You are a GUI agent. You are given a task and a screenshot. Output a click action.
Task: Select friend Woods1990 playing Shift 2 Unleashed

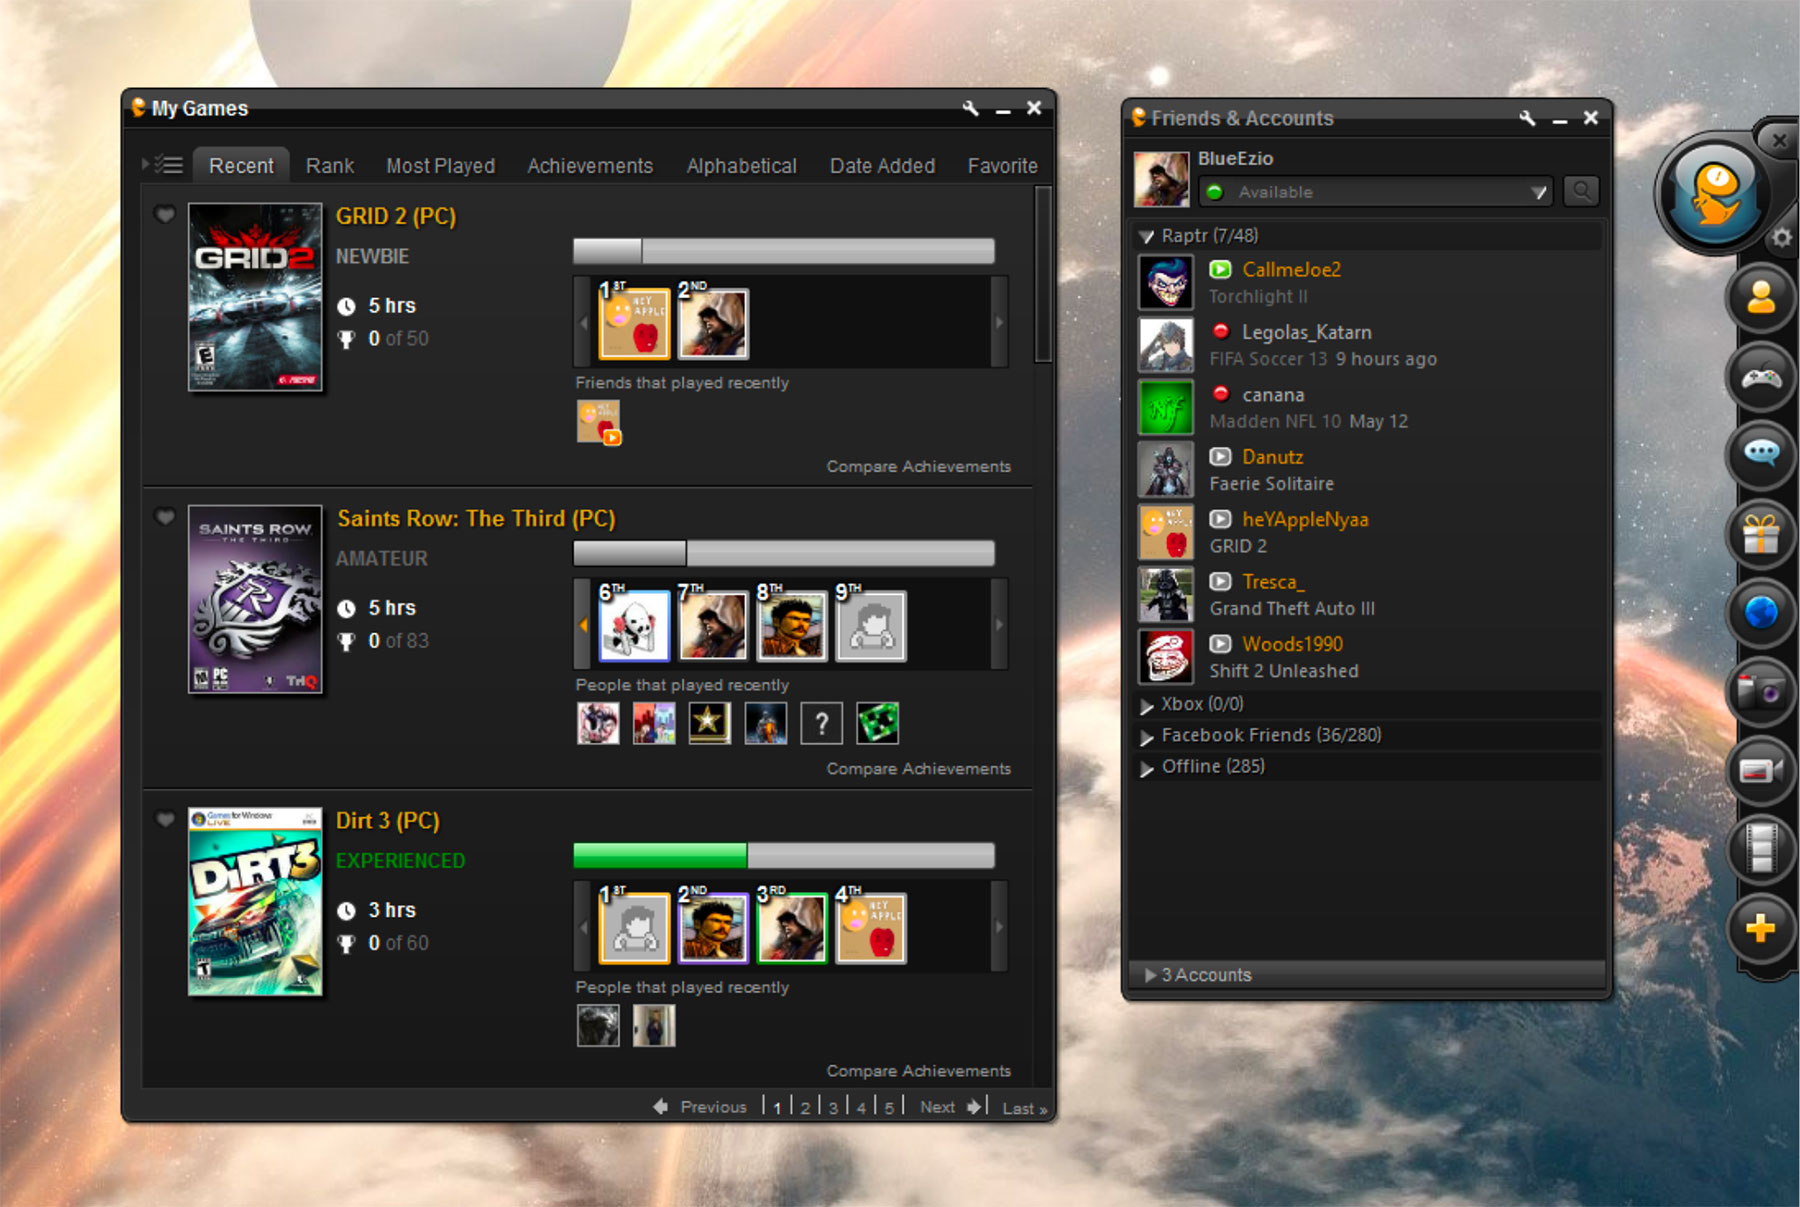pyautogui.click(x=1368, y=657)
